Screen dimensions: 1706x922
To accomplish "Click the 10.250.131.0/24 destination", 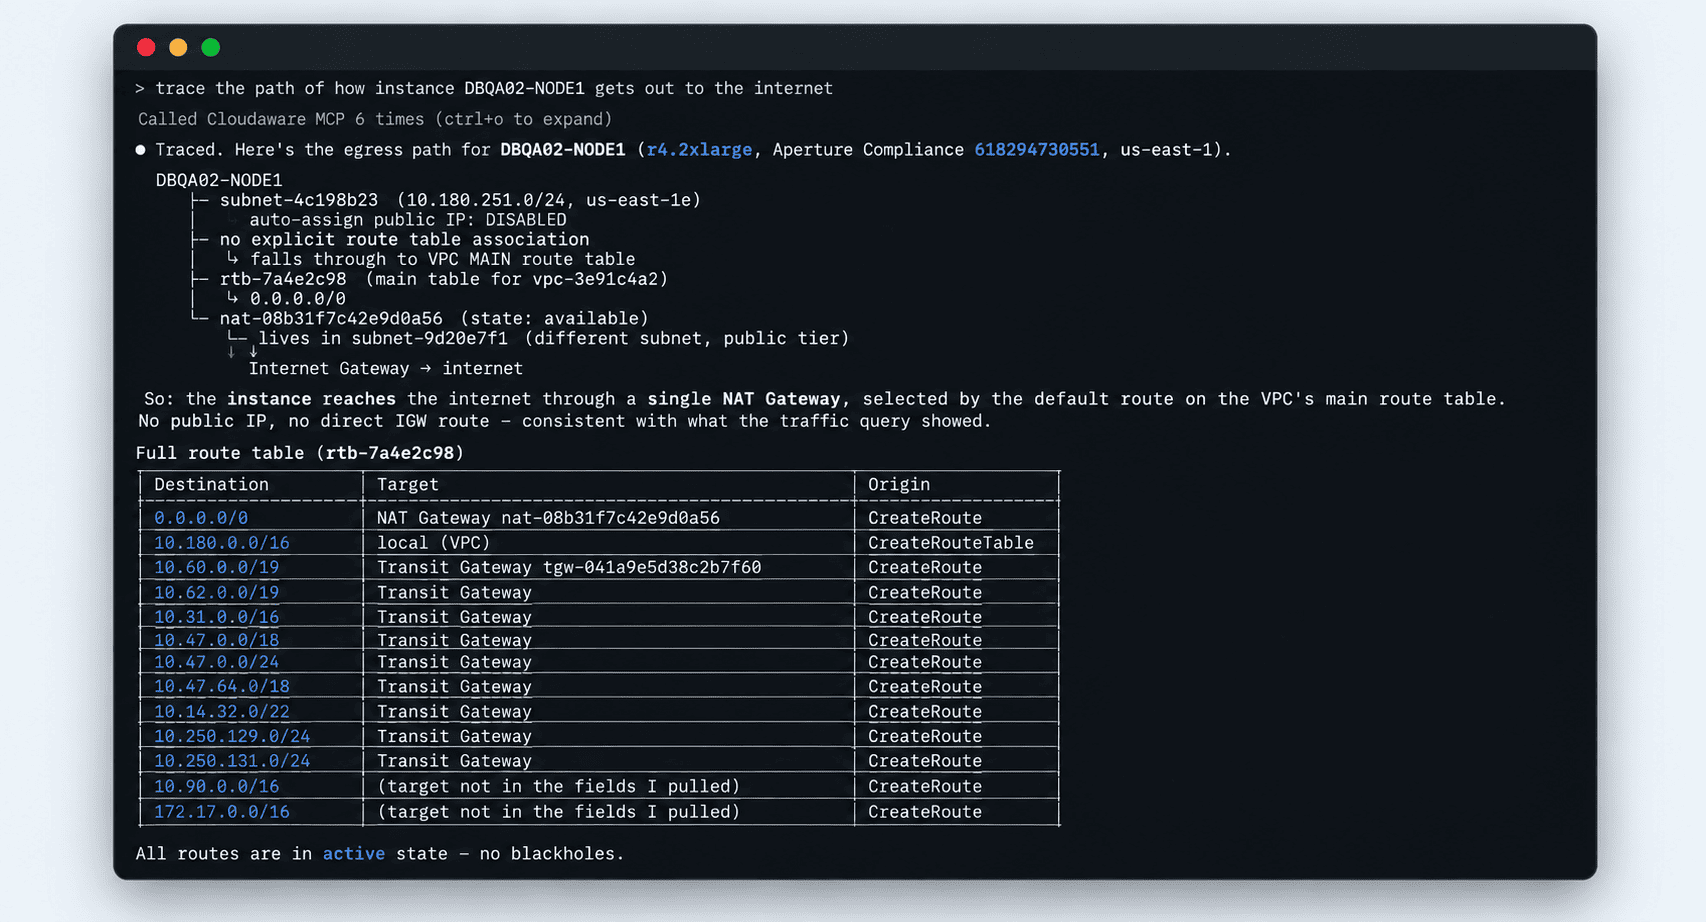I will tap(231, 760).
